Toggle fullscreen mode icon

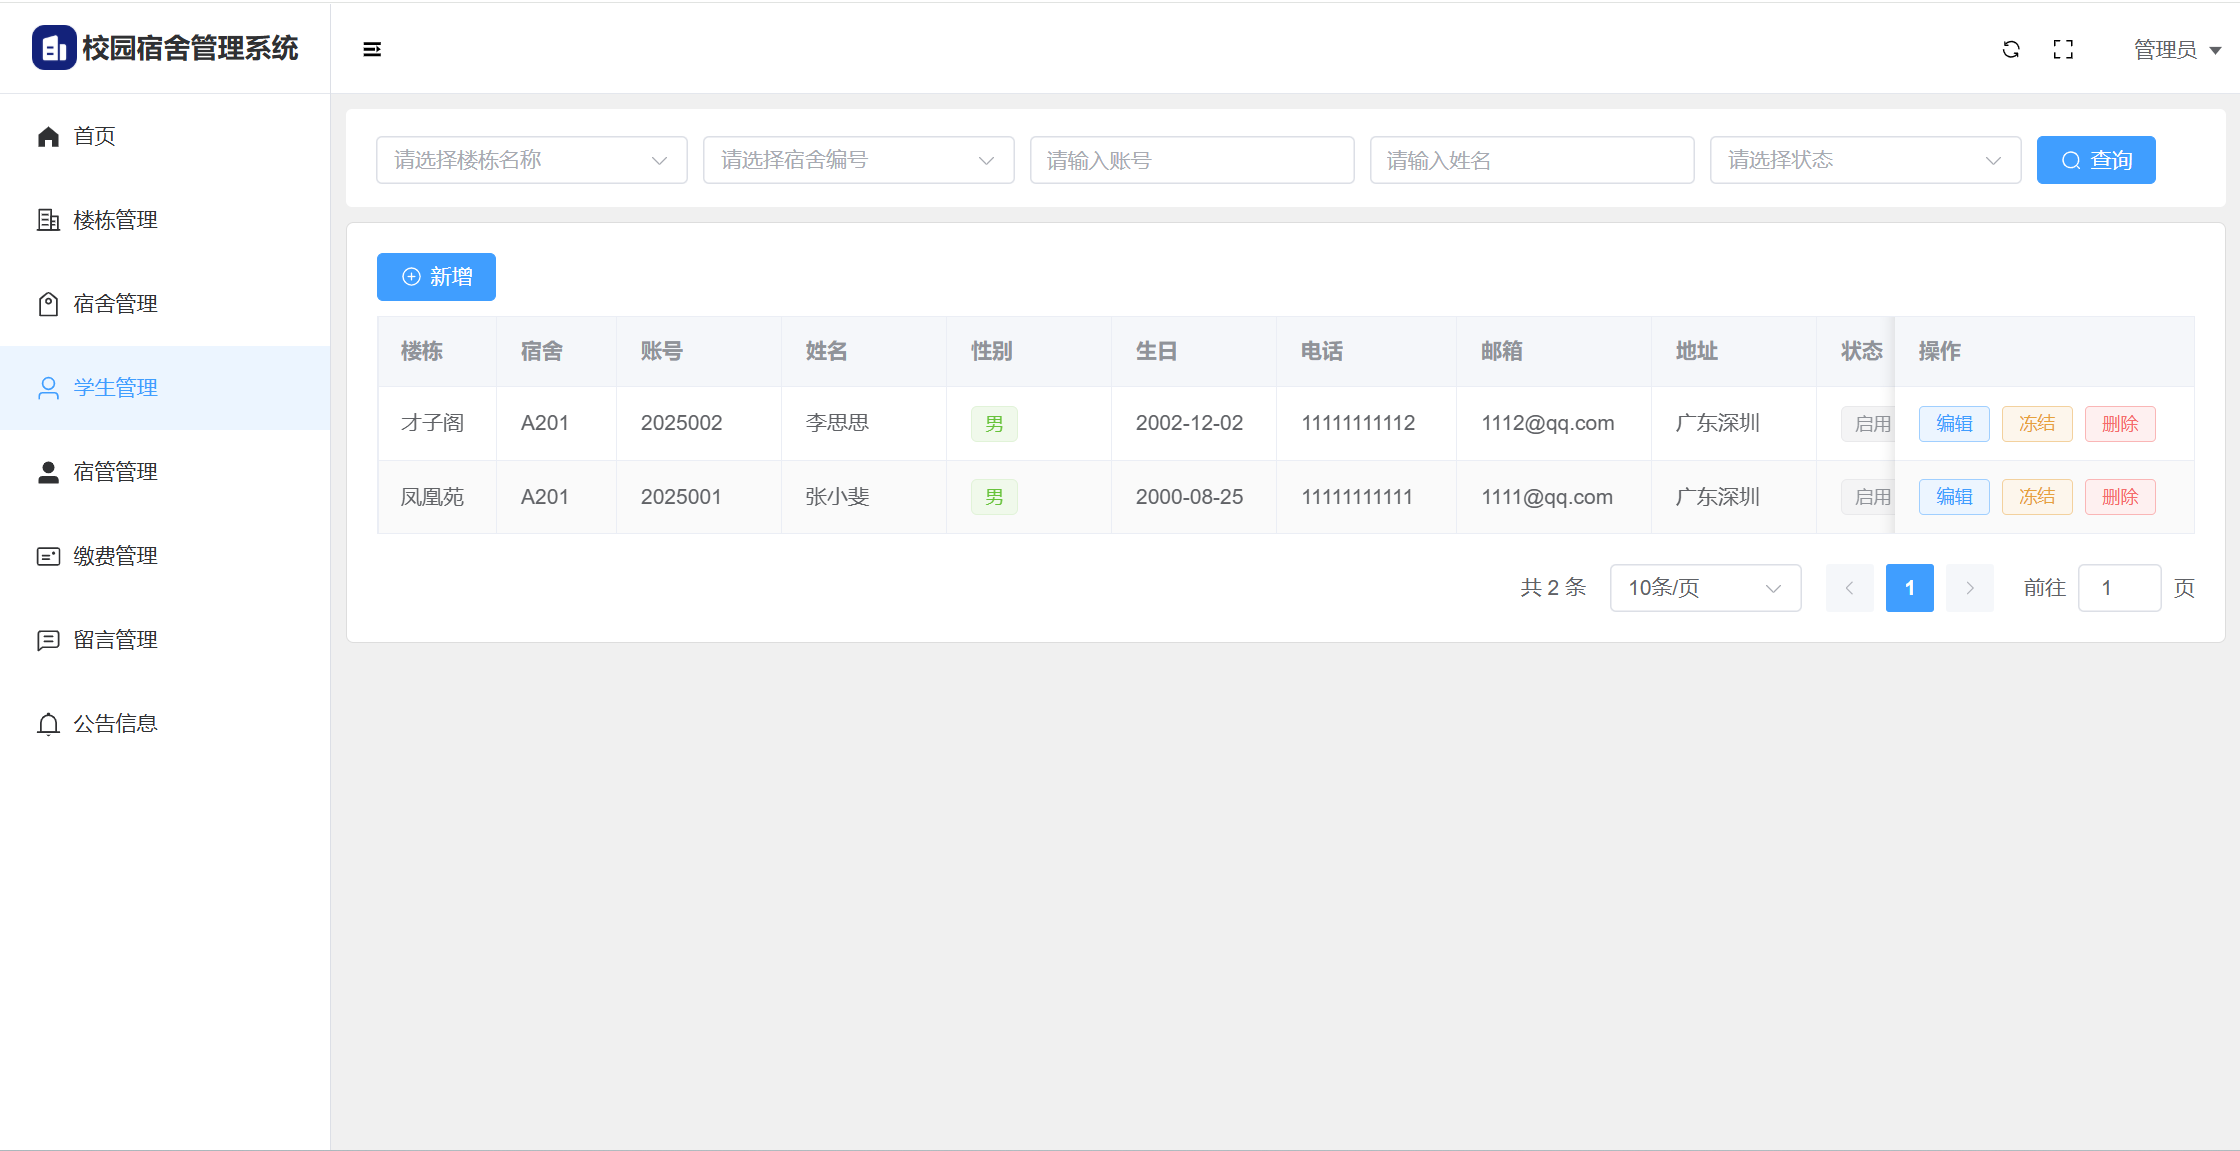pos(2063,49)
